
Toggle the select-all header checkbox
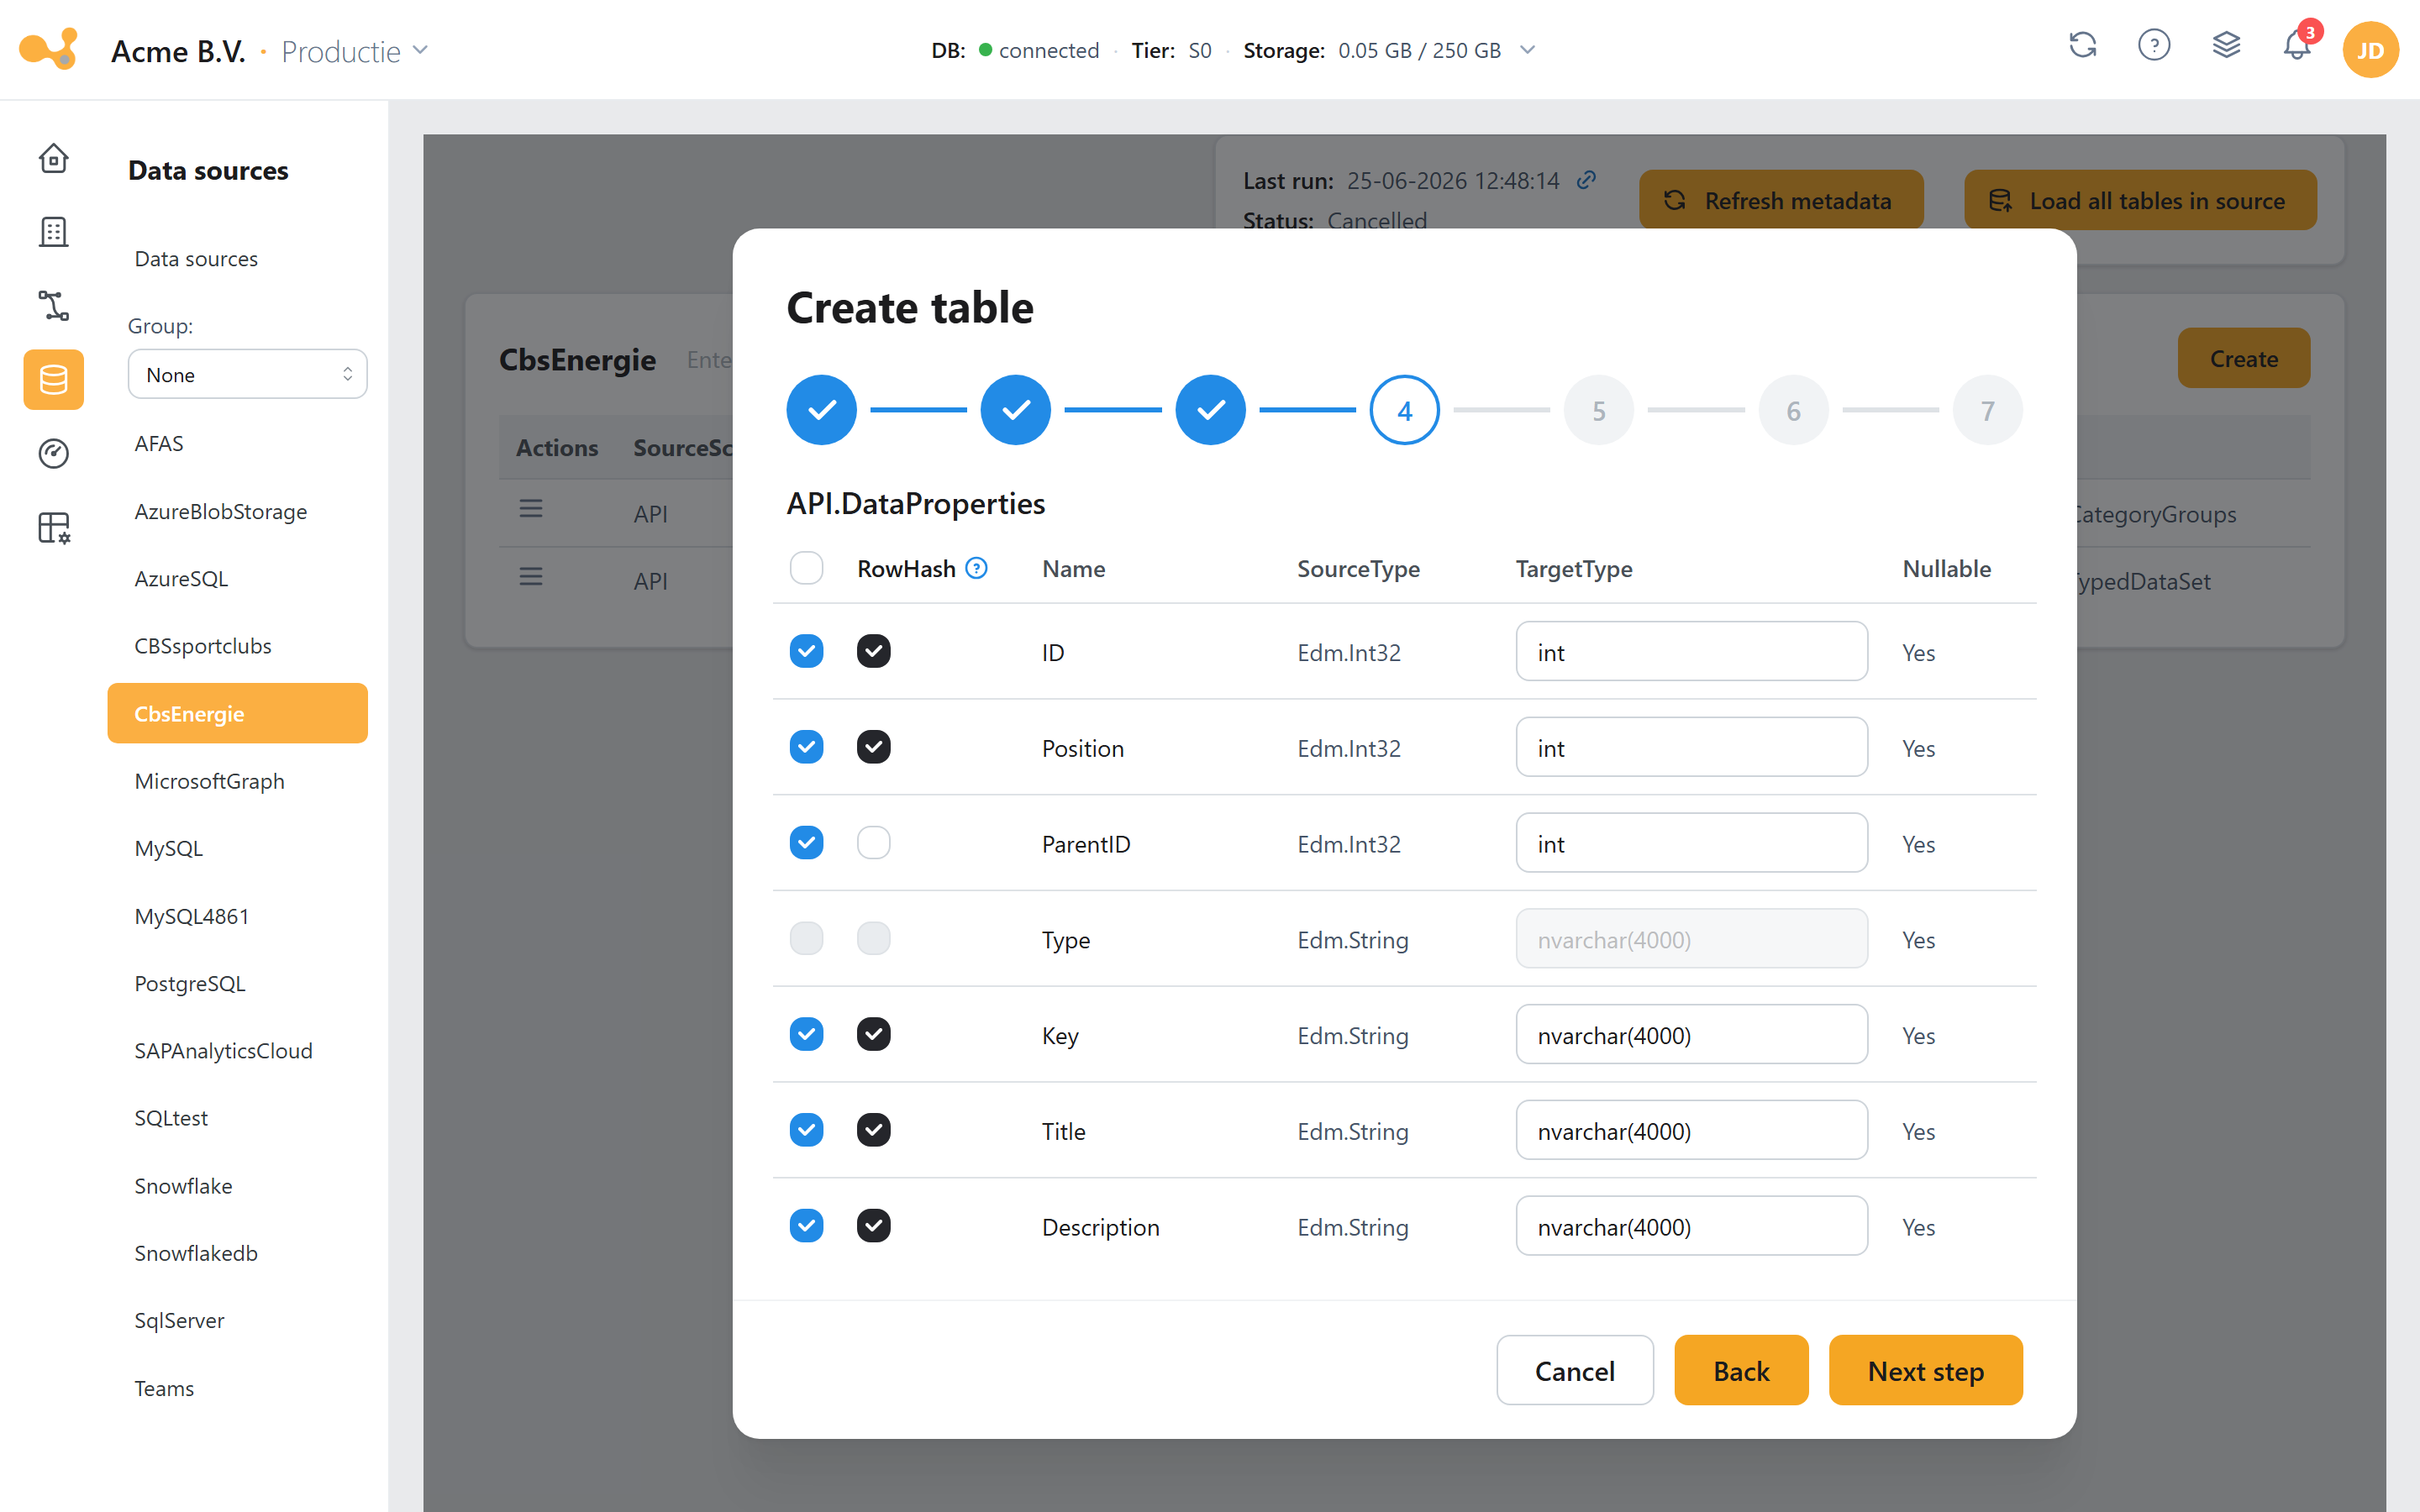coord(806,568)
